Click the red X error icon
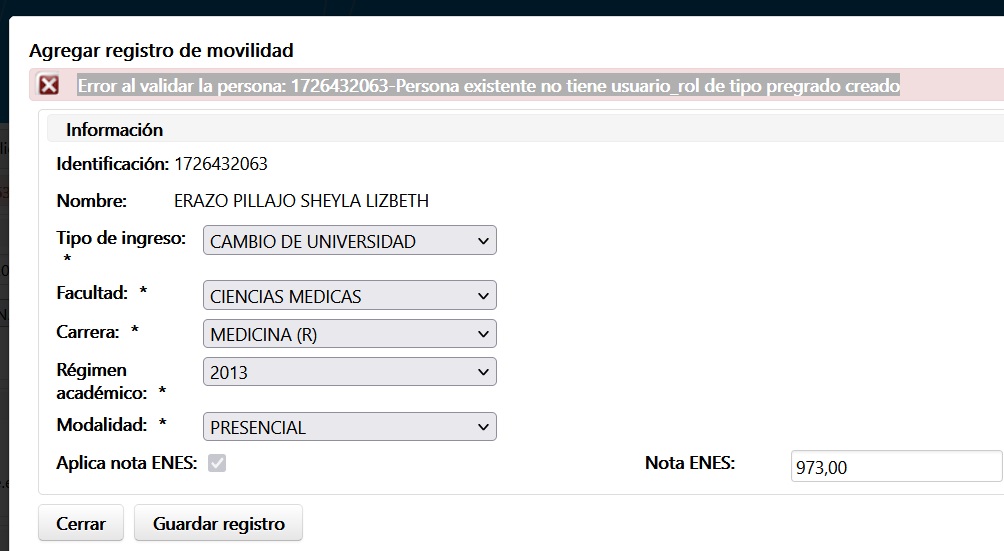 (49, 84)
